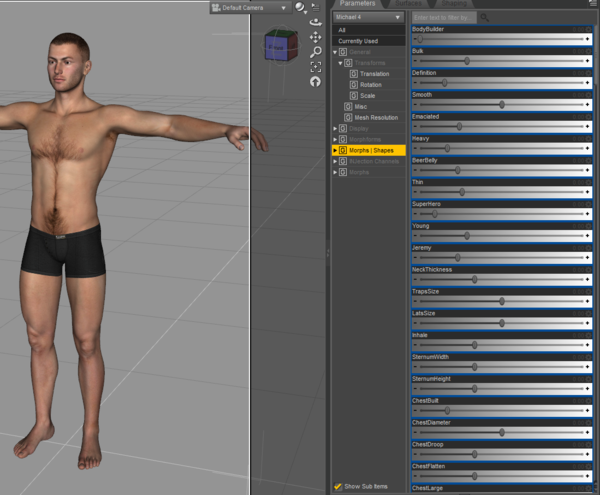Click the BeerBelly slider handle
The image size is (600, 495).
(x=458, y=170)
